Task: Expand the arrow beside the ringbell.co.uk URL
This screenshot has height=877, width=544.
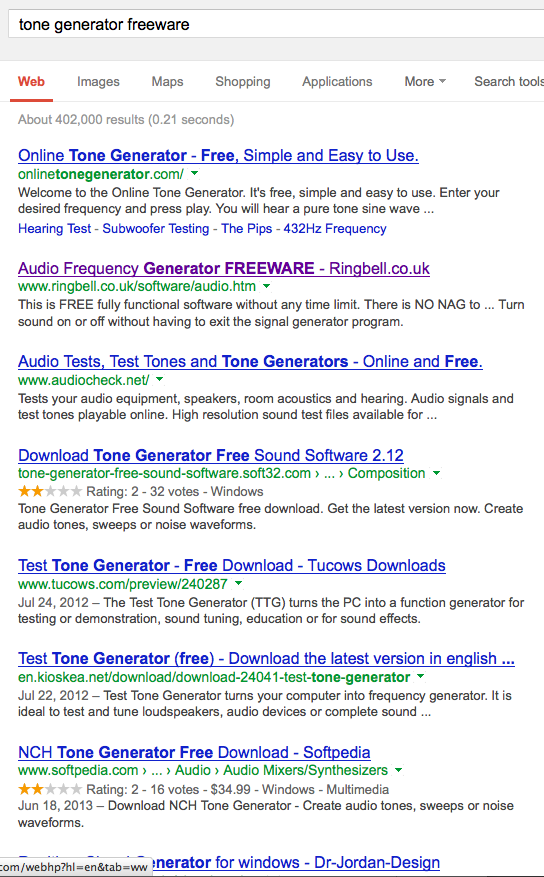Action: pos(267,286)
